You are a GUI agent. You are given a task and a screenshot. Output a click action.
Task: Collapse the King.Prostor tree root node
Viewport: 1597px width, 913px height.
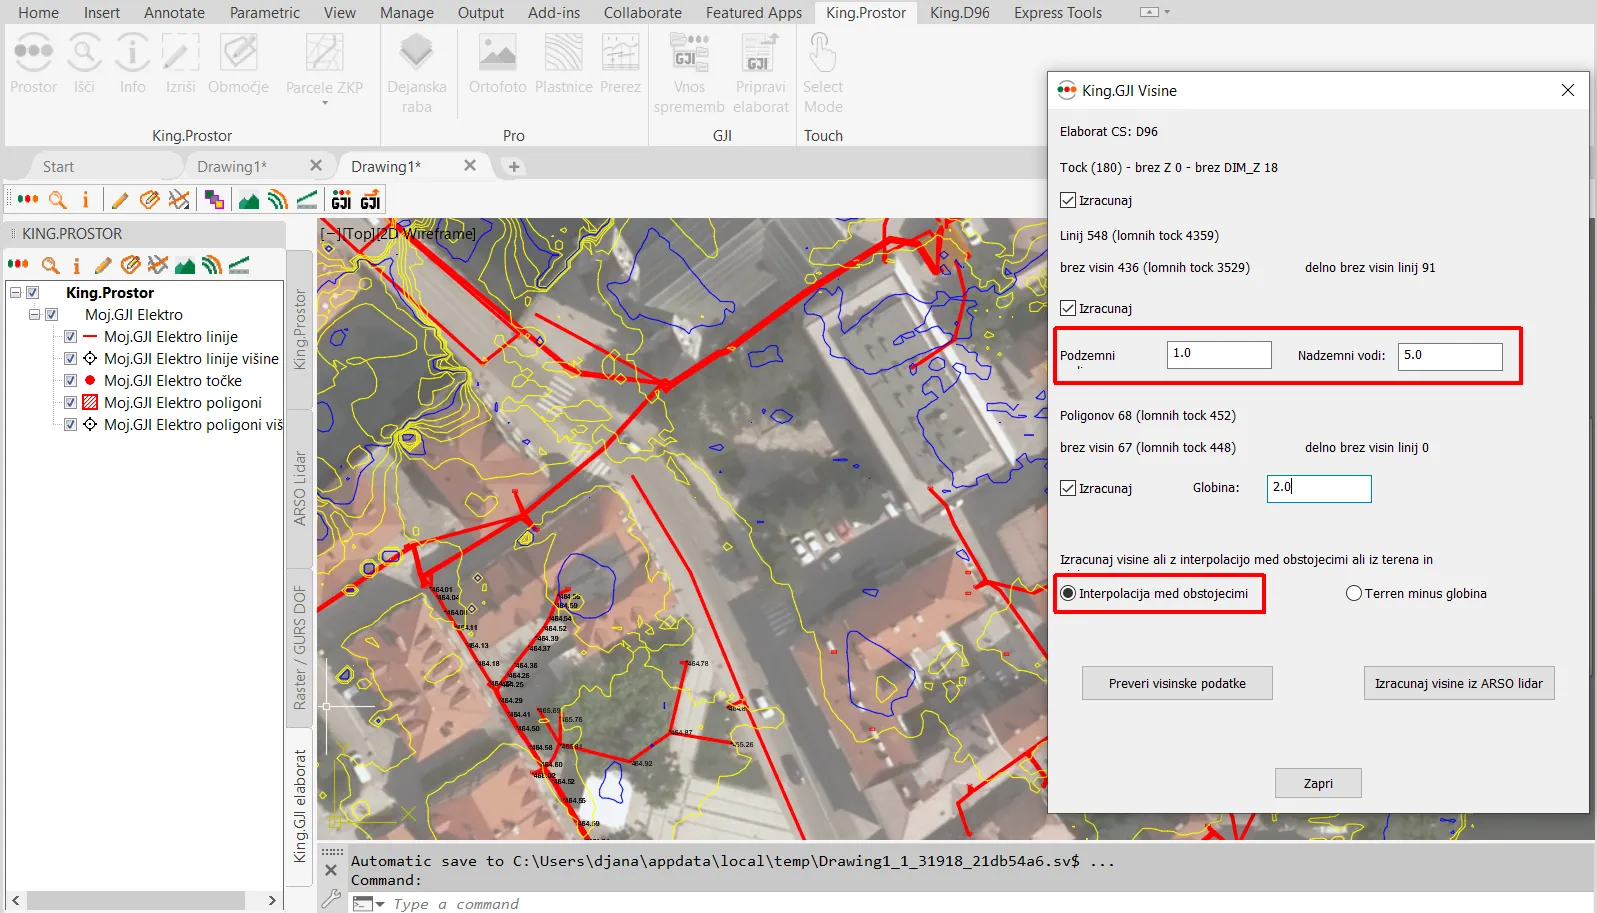(16, 293)
